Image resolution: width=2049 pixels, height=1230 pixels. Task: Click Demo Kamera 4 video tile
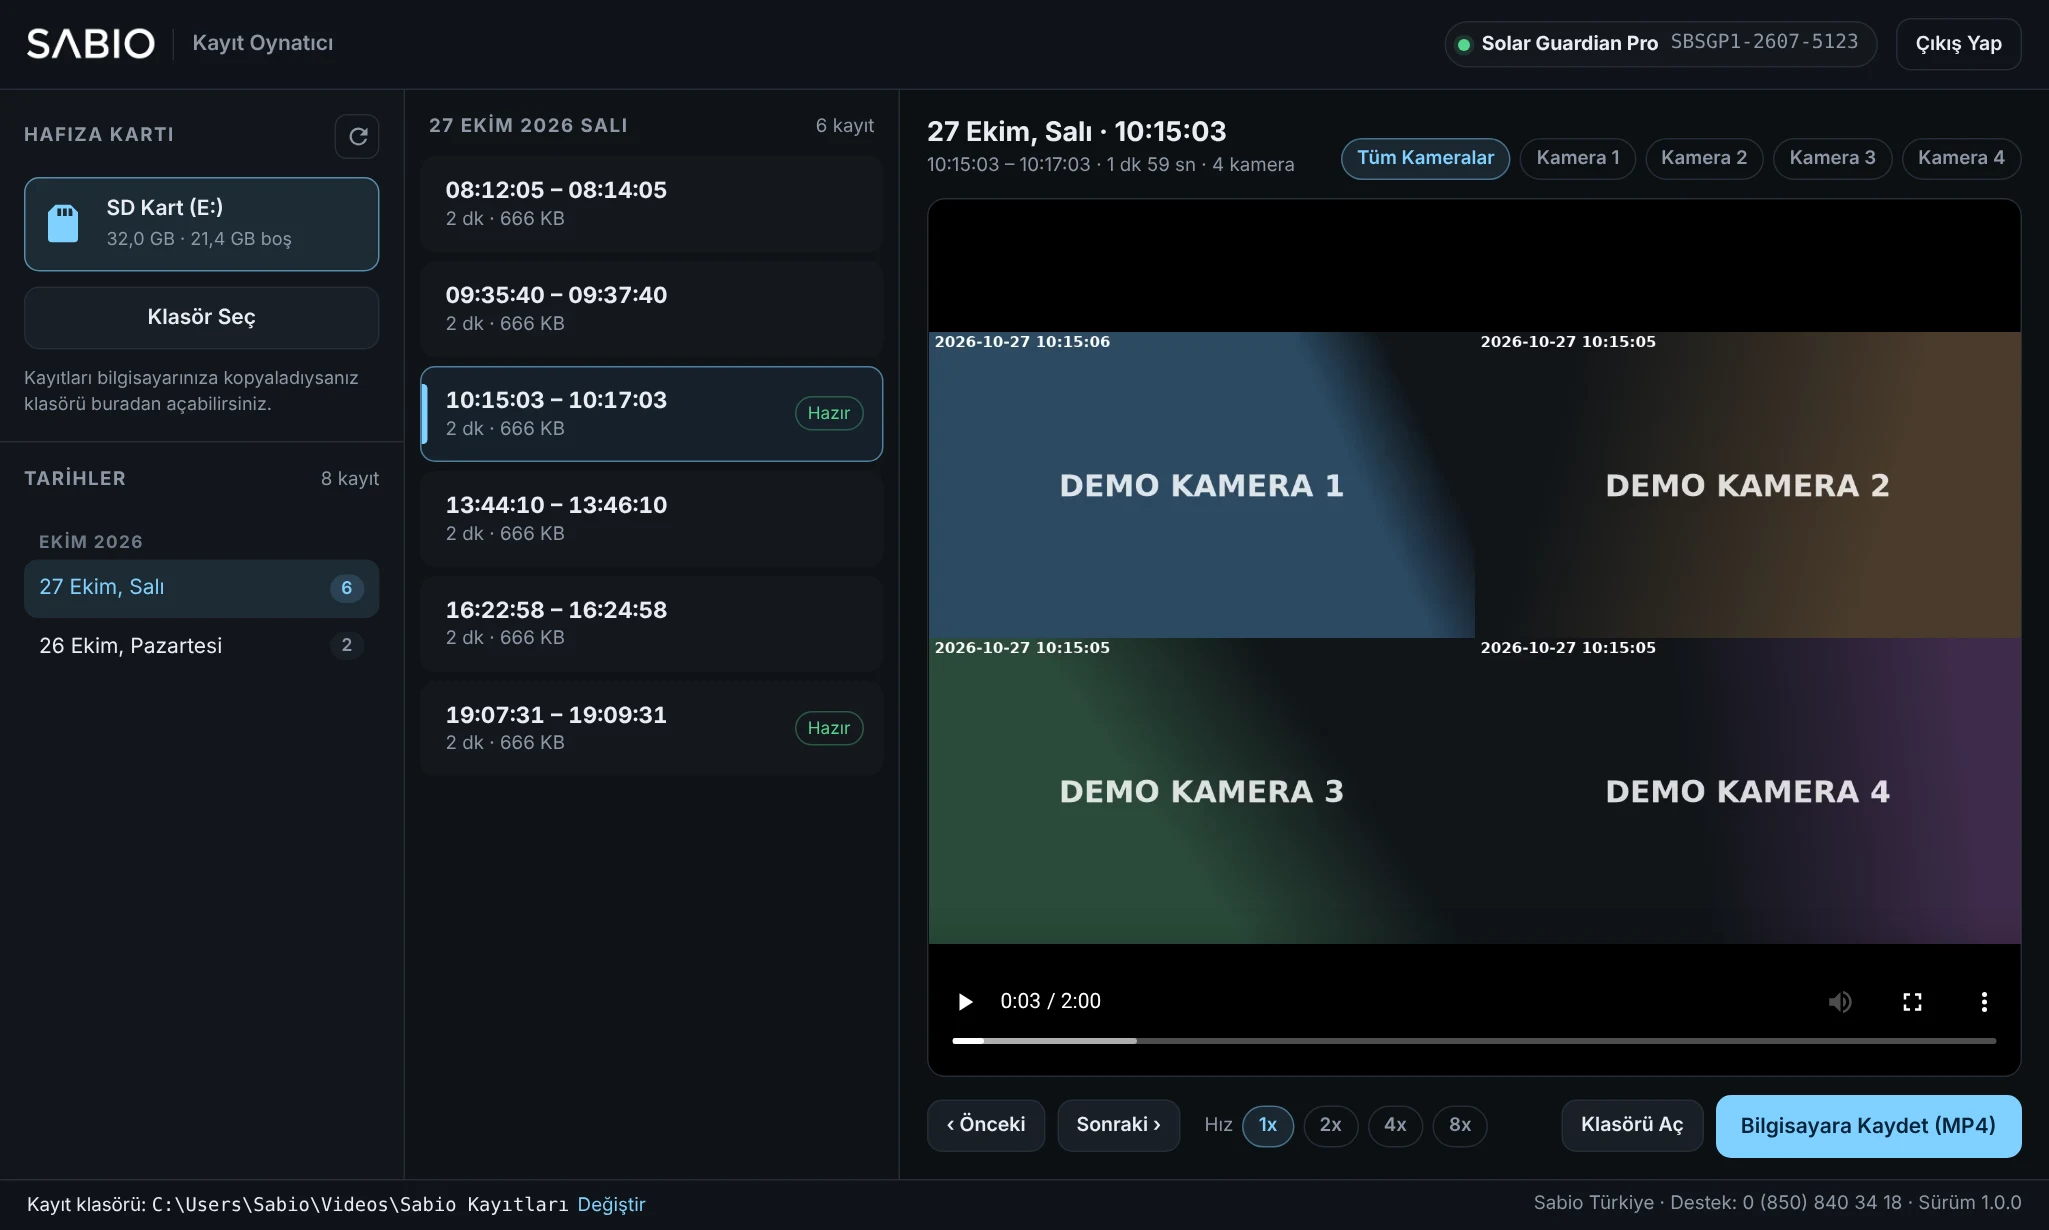1747,791
